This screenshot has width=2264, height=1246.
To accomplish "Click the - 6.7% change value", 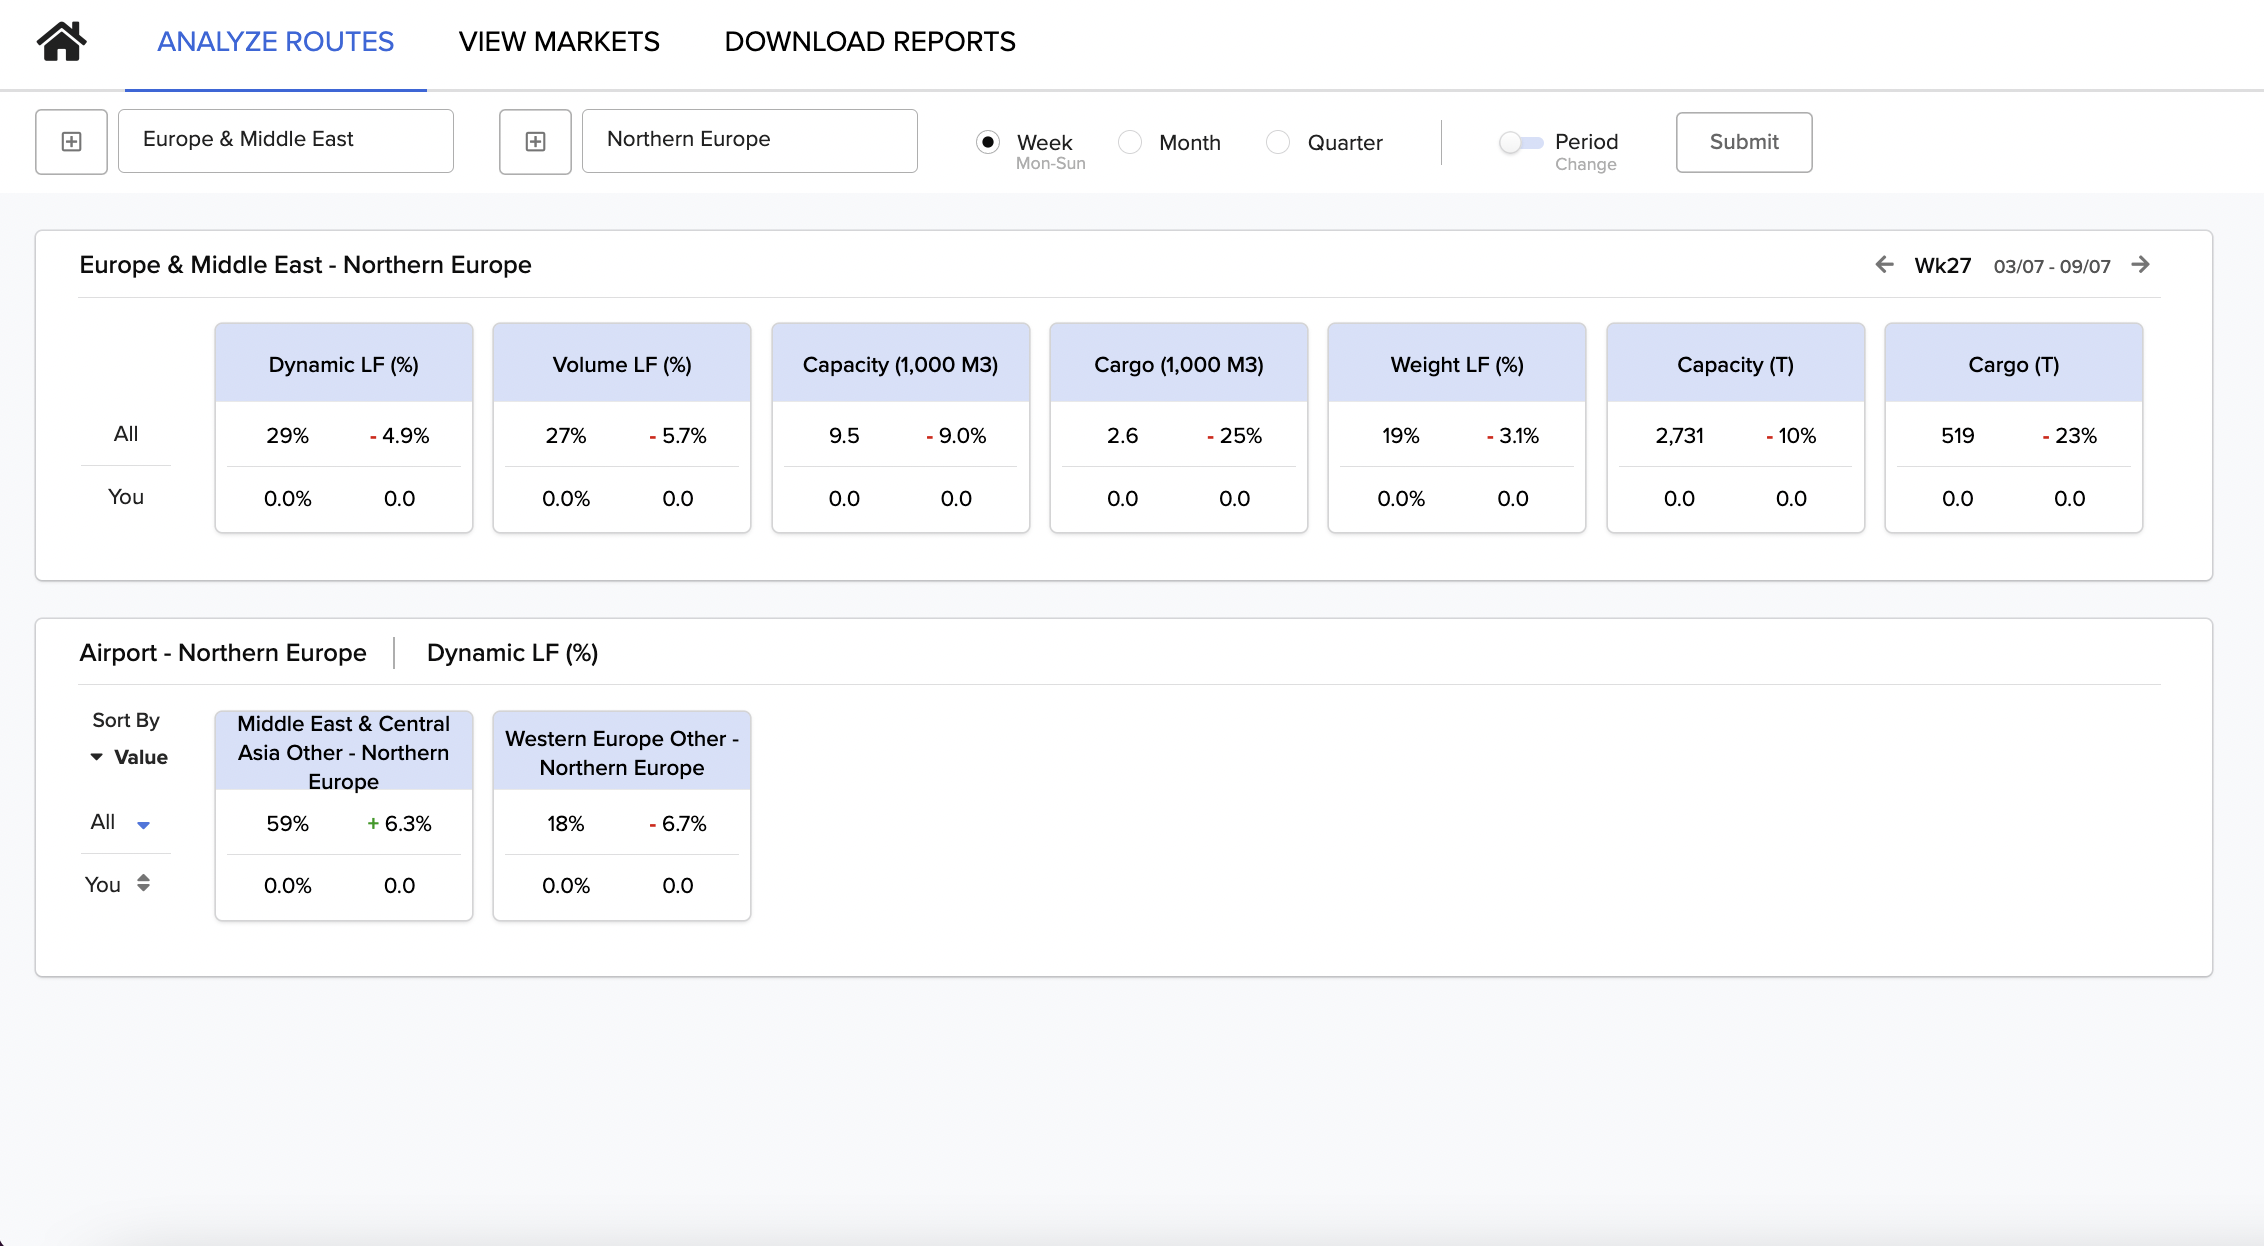I will tap(678, 824).
